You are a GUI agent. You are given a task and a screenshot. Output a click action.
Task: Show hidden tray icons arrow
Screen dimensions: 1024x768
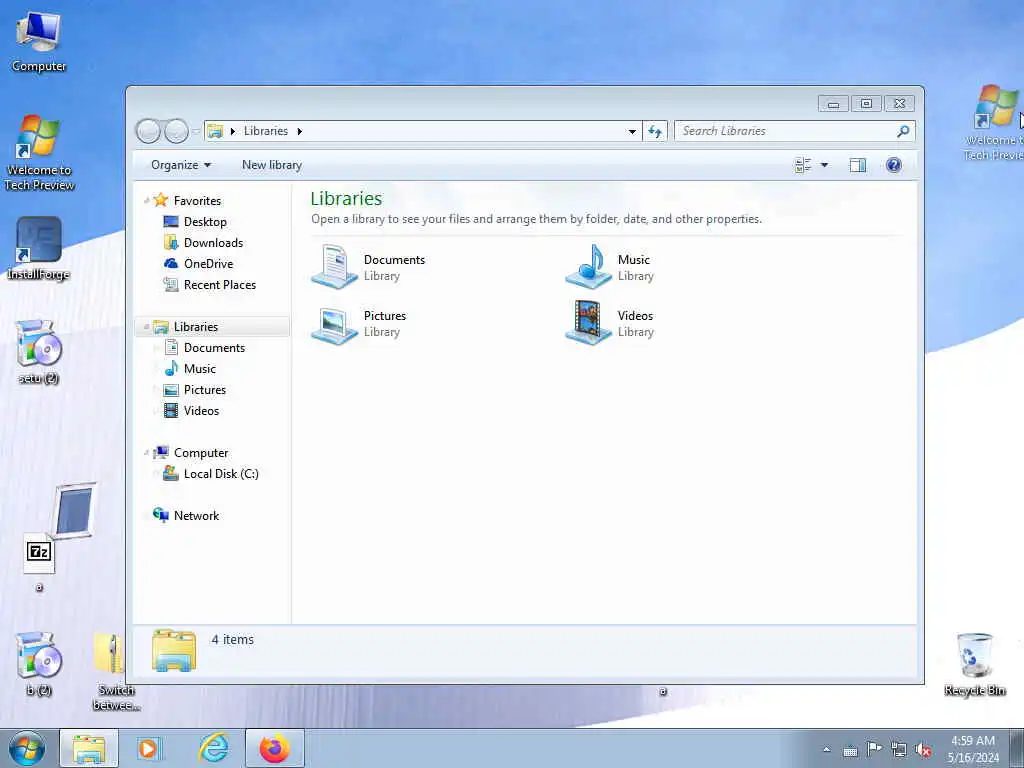[x=827, y=750]
